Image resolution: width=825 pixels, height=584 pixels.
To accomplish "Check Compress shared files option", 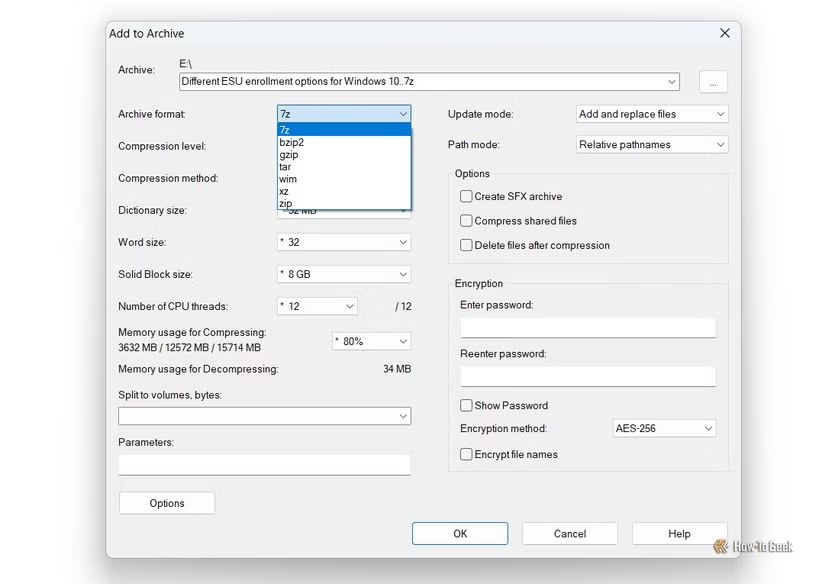I will click(466, 221).
